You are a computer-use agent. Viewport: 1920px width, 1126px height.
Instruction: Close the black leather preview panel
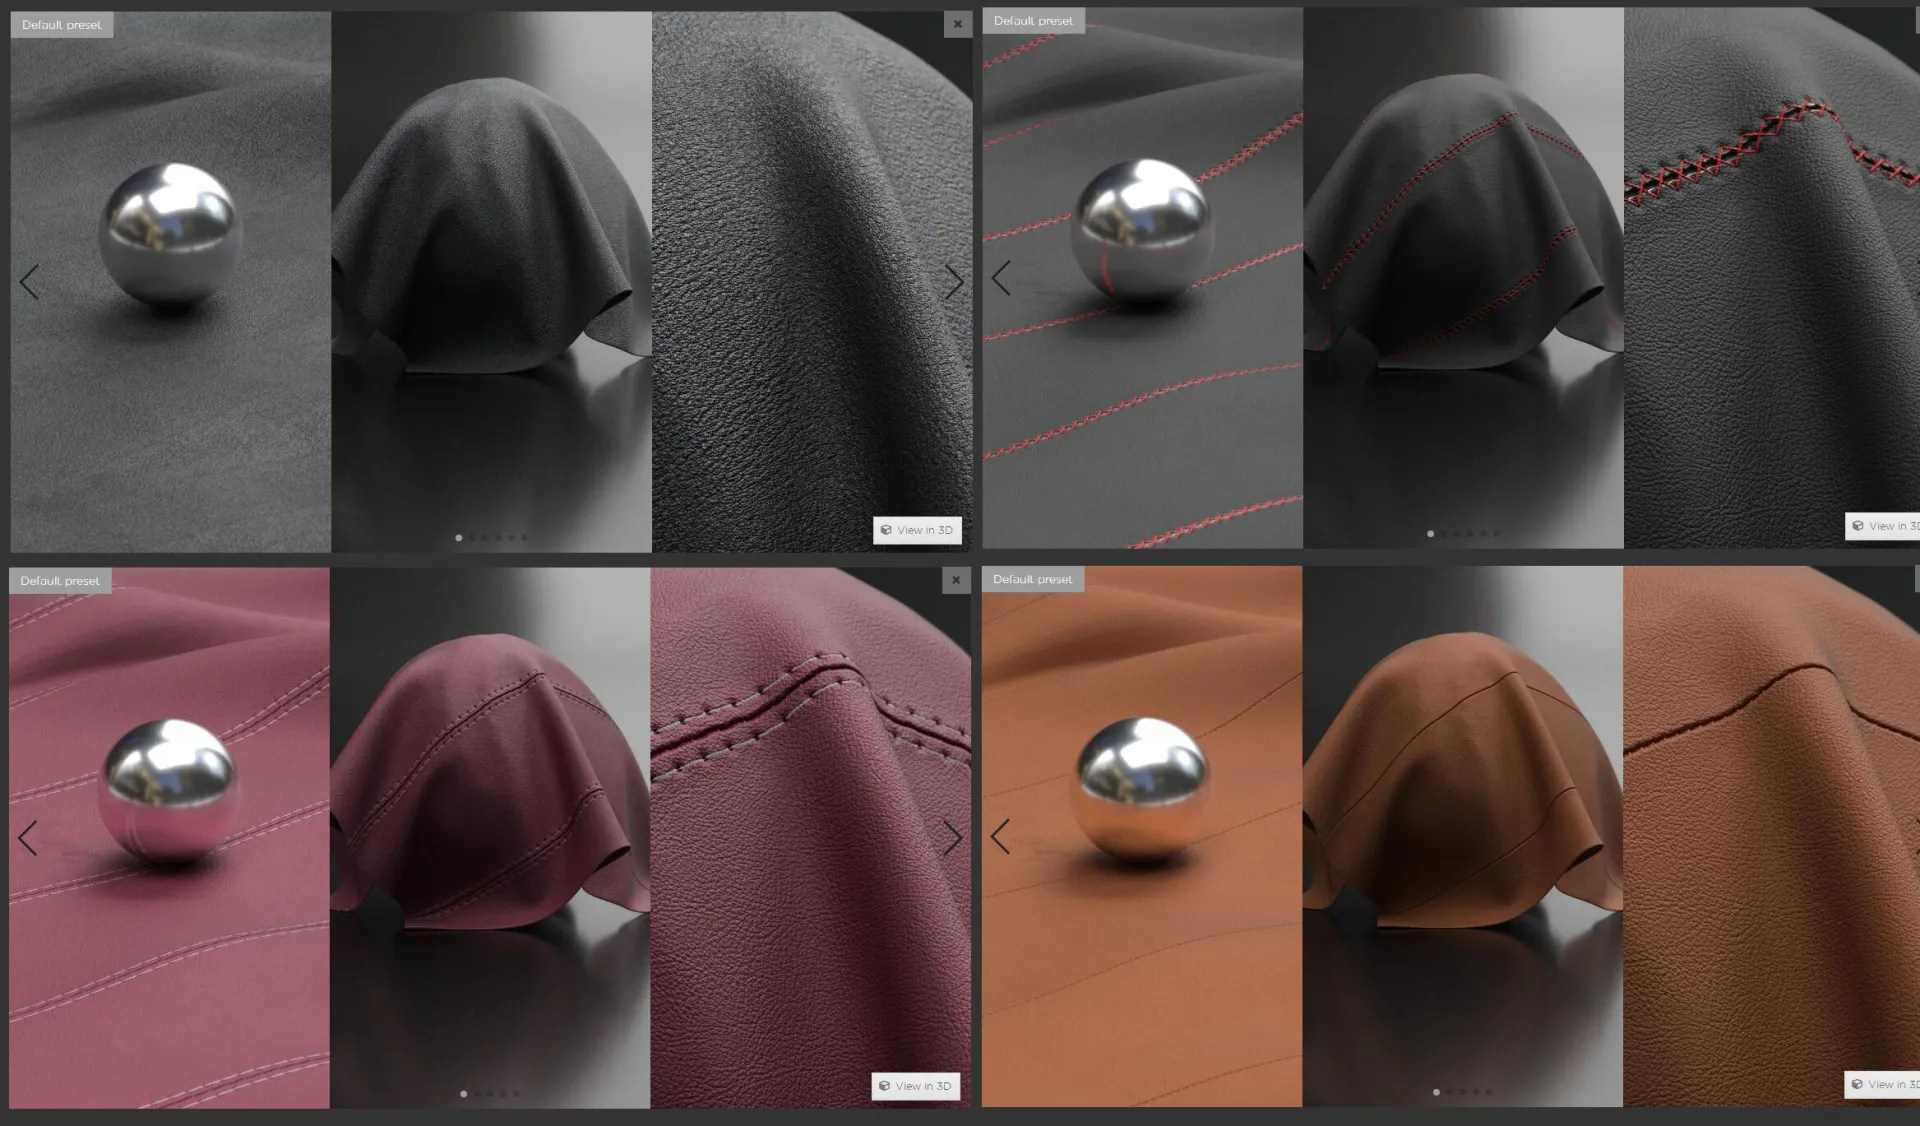957,24
